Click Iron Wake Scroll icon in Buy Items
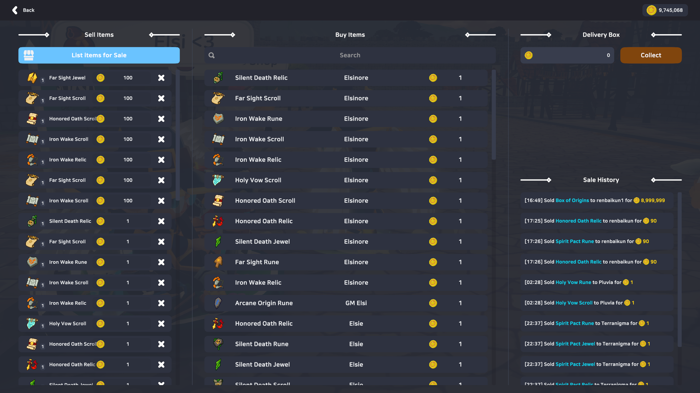Screen dimensions: 700x393 (x=218, y=139)
